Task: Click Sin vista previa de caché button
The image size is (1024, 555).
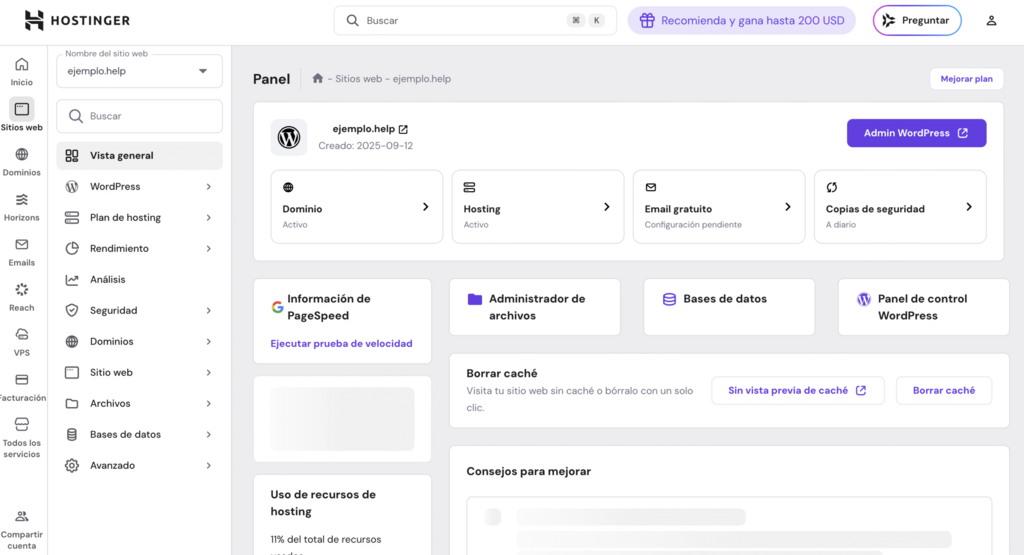Action: (x=797, y=390)
